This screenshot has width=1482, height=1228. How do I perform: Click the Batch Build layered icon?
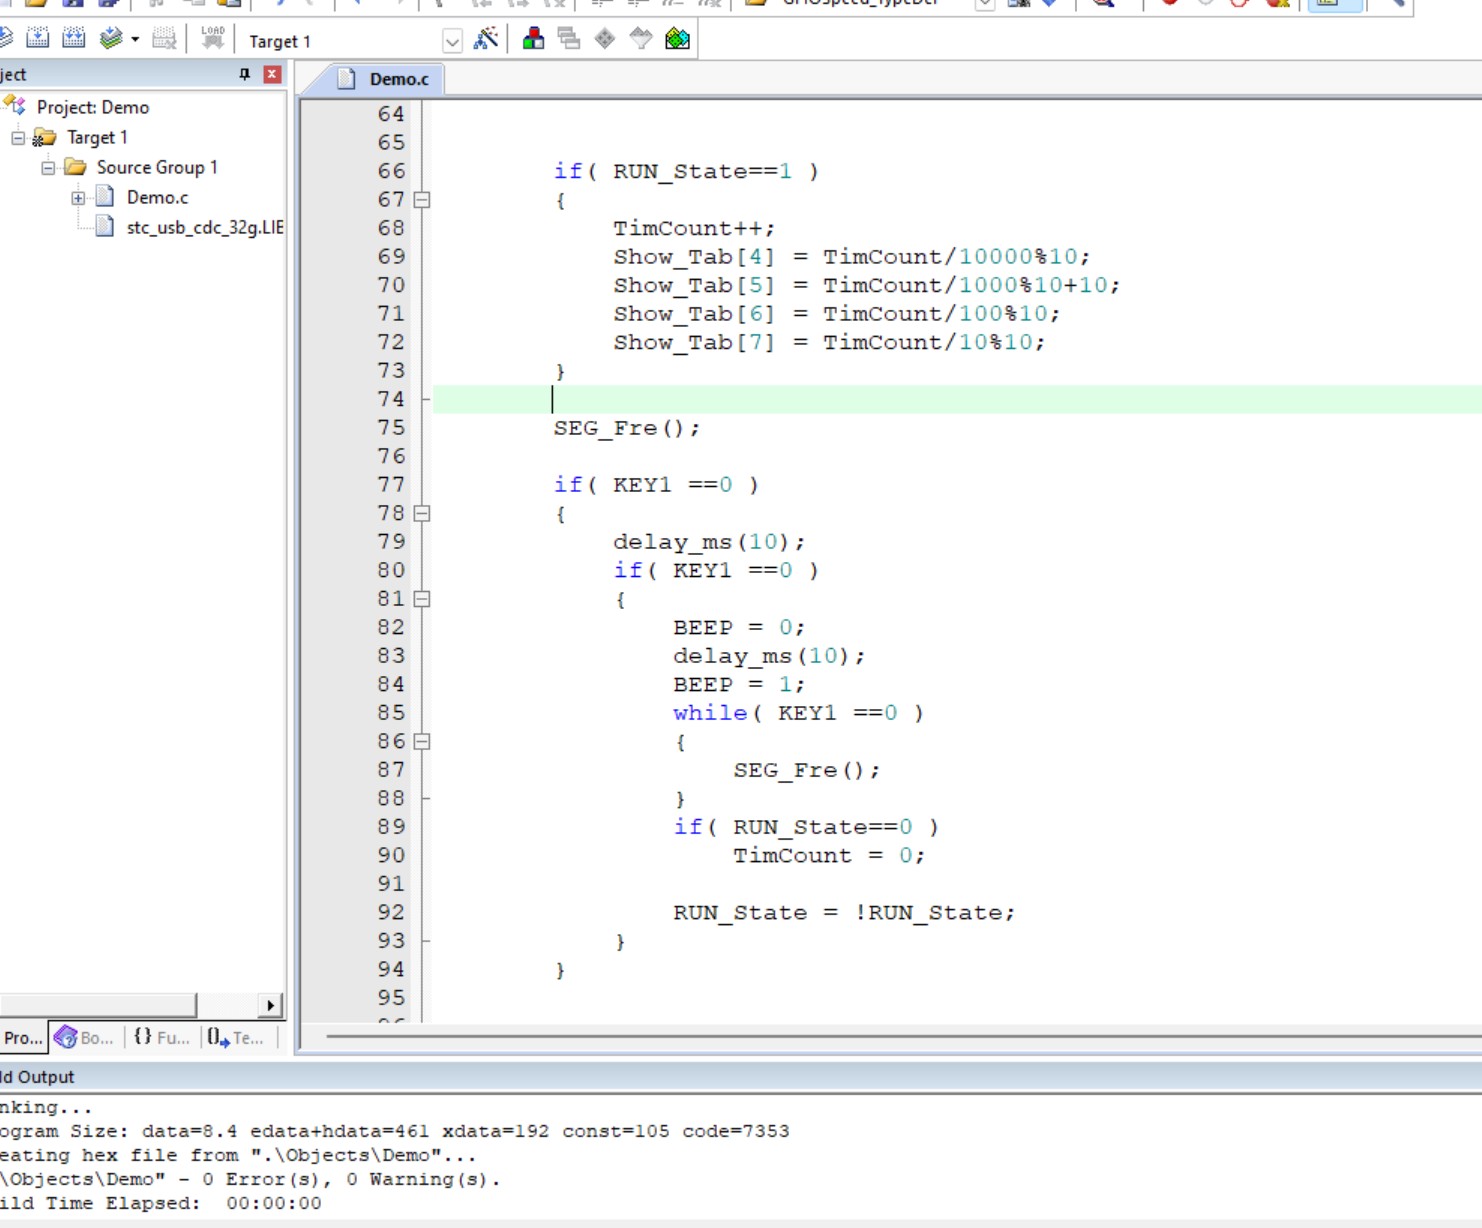click(x=111, y=39)
